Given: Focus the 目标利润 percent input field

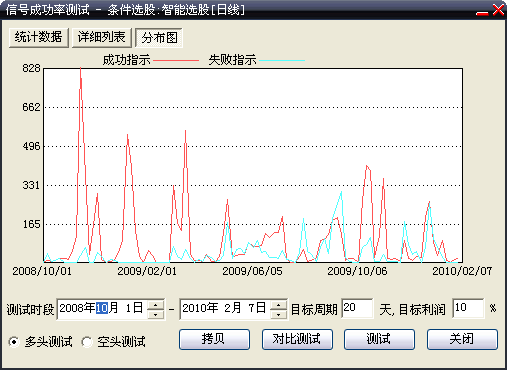Looking at the screenshot, I should pyautogui.click(x=468, y=308).
